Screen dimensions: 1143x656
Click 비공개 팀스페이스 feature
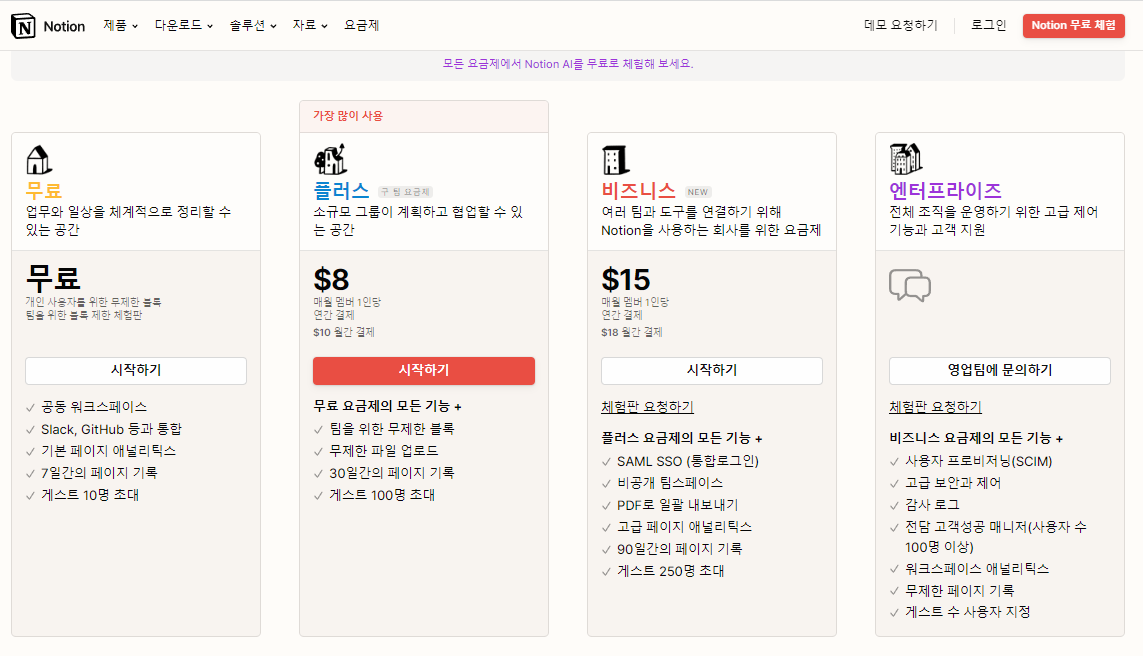click(x=670, y=483)
